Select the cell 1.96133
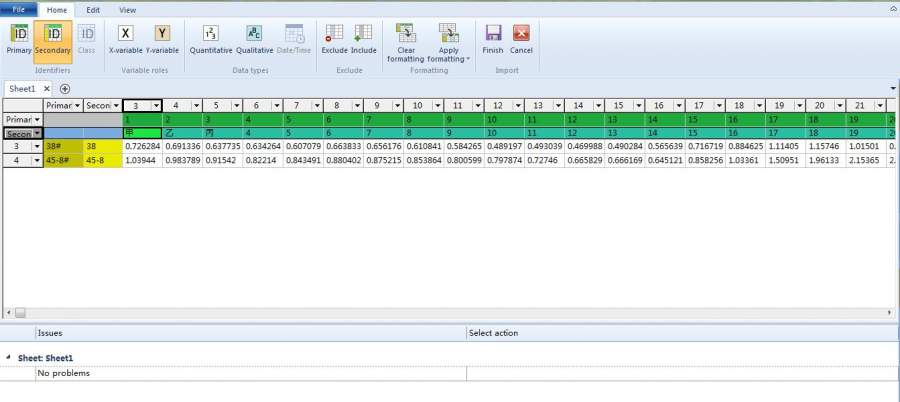900x402 pixels. click(x=825, y=161)
